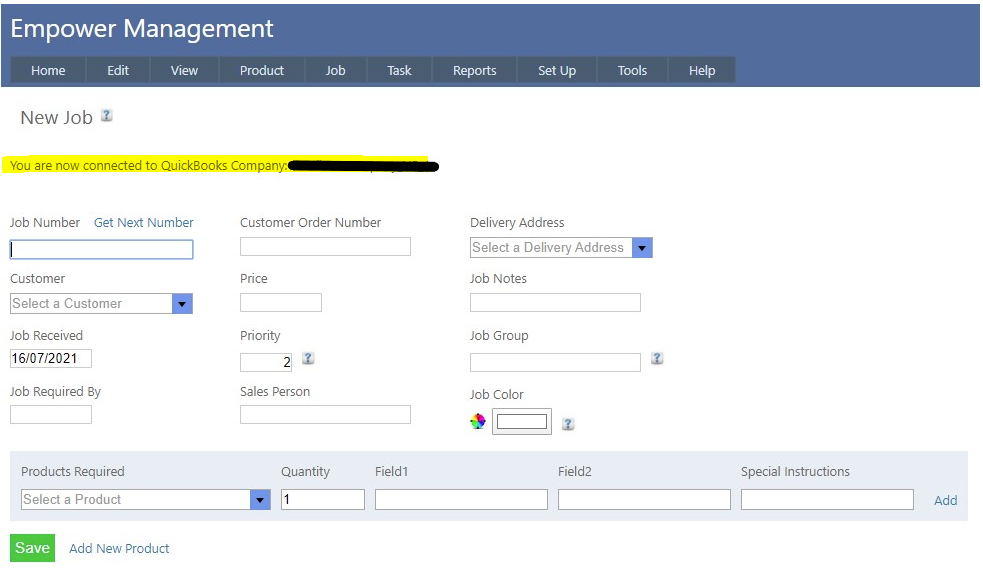Click the Job Required By date field
Screen dimensions: 983x575
click(51, 415)
